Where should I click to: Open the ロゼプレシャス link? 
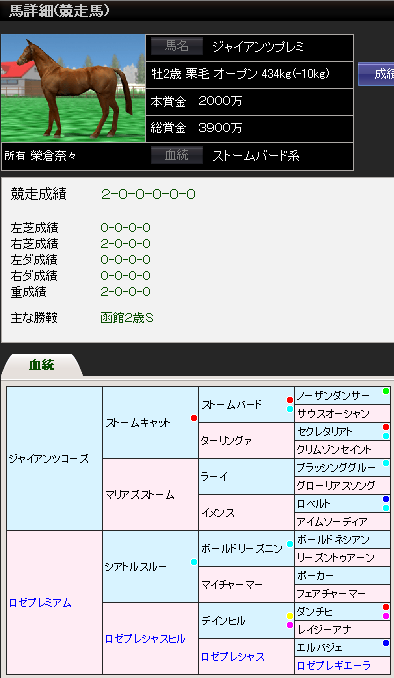point(233,657)
